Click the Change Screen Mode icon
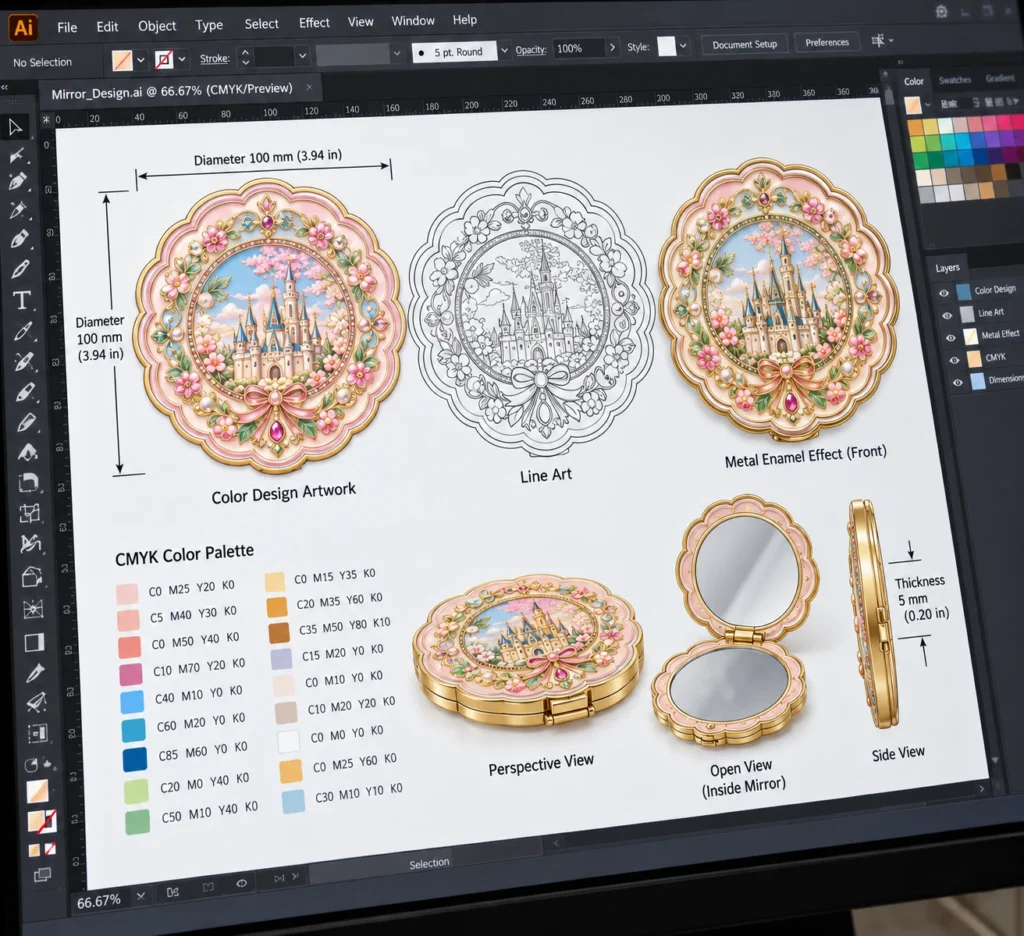1024x936 pixels. pyautogui.click(x=42, y=874)
